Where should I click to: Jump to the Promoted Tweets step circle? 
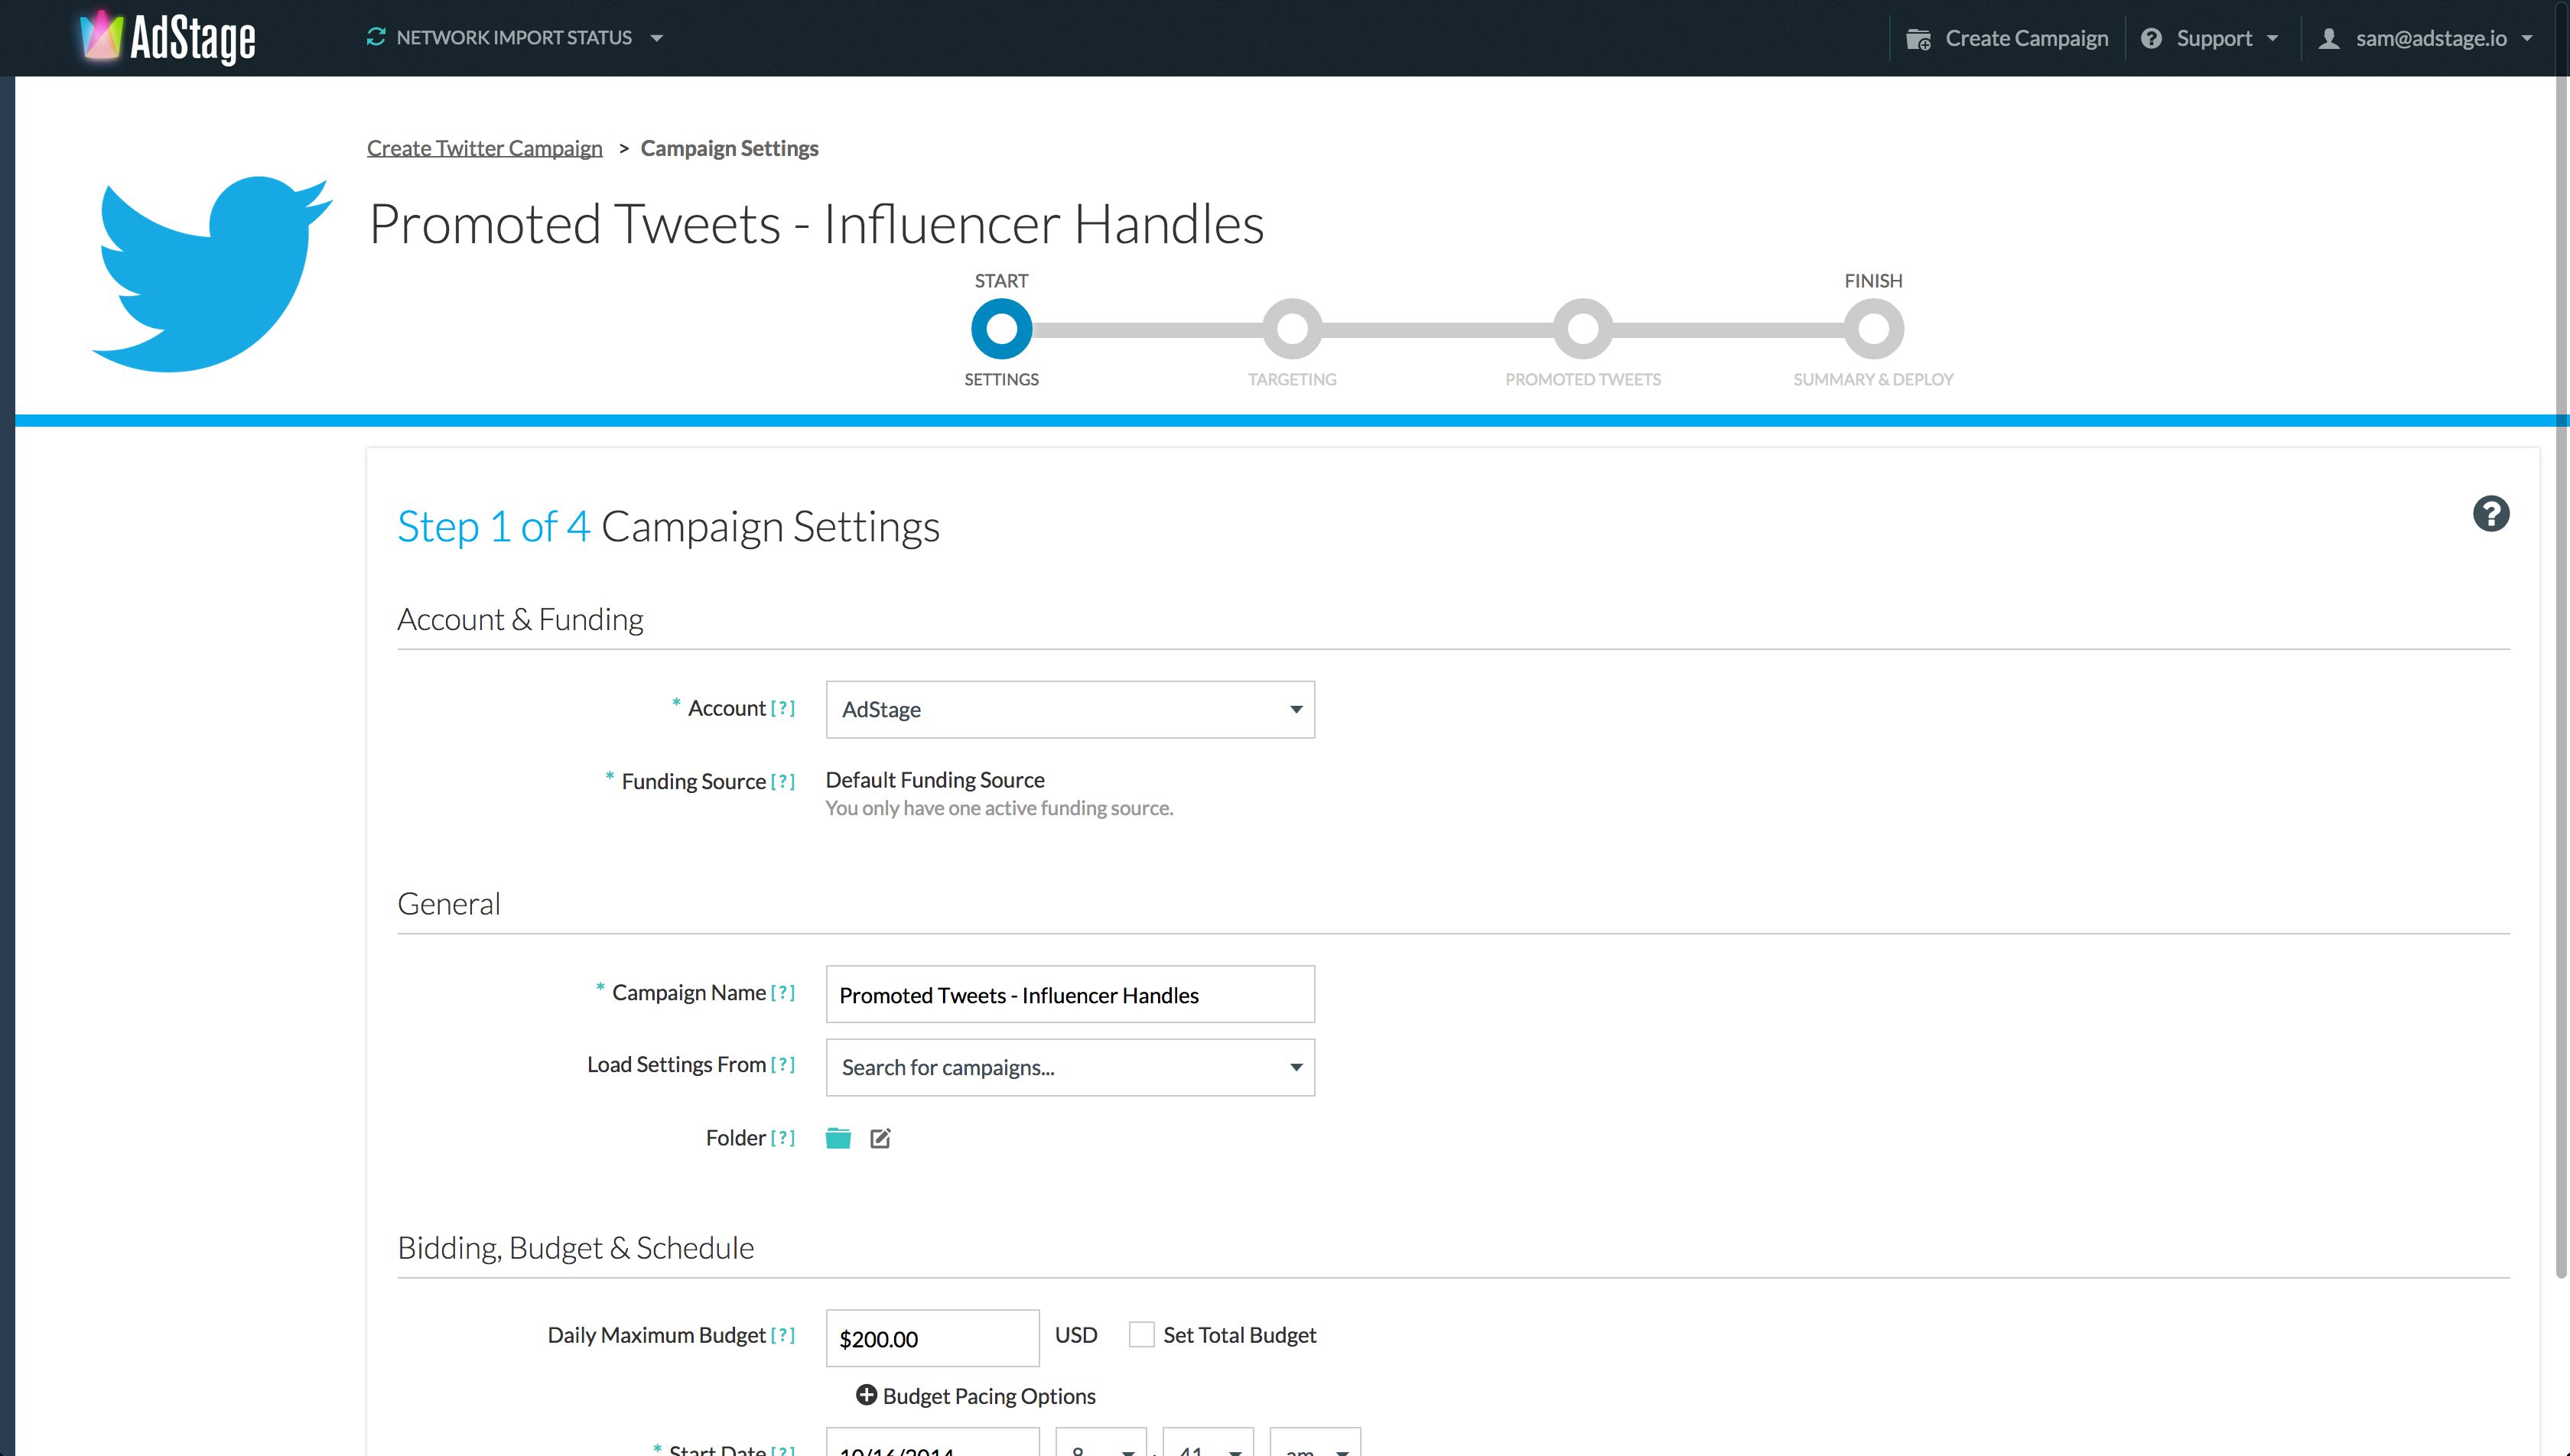[x=1583, y=329]
